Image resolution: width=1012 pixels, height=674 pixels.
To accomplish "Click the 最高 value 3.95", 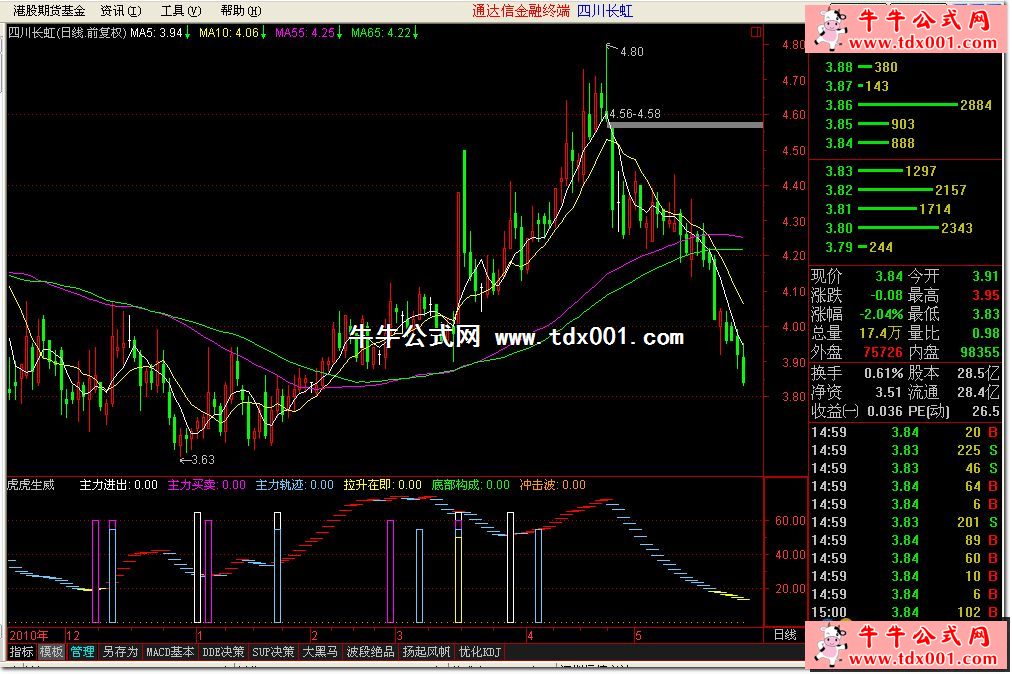I will point(986,296).
